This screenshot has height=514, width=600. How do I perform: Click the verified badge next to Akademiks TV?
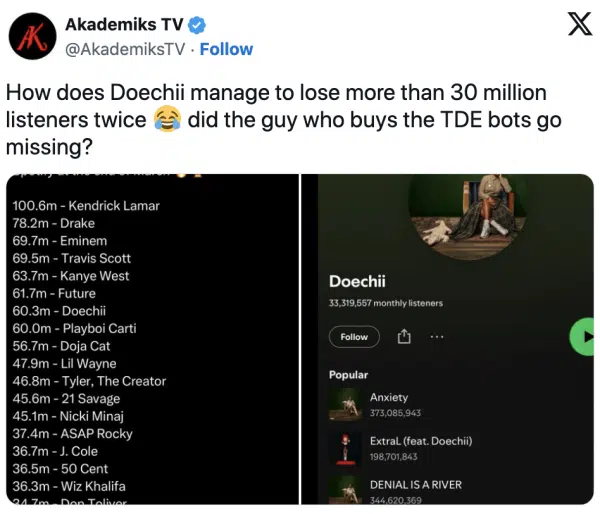(x=196, y=24)
